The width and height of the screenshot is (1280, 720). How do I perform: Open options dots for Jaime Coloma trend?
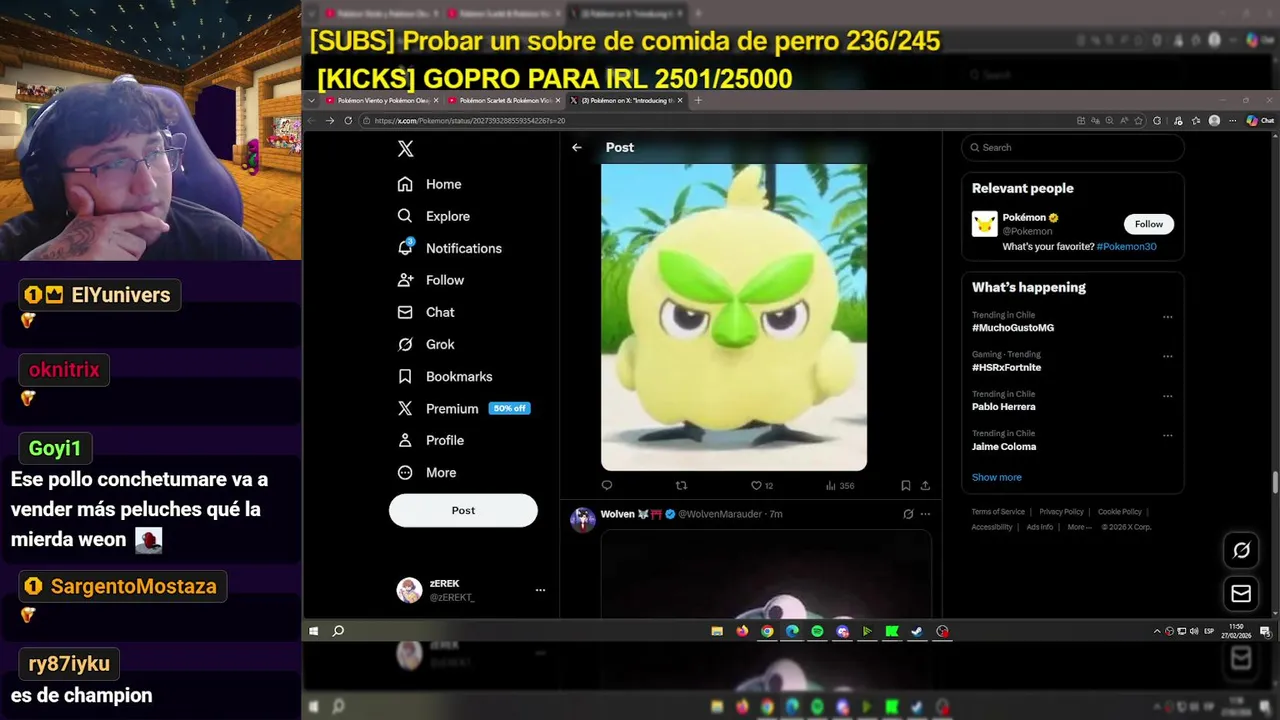point(1167,435)
